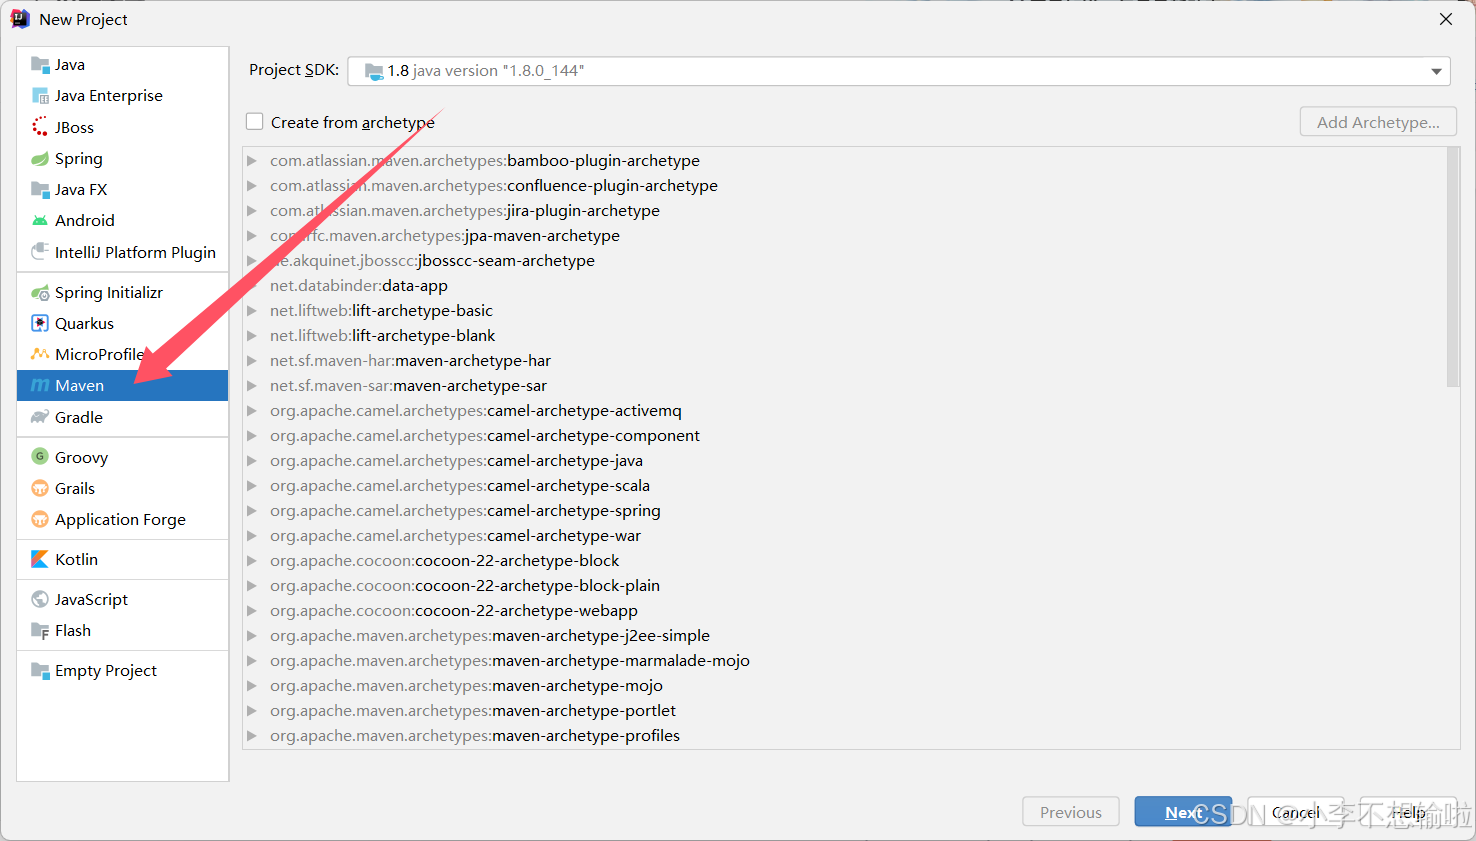Viewport: 1476px width, 841px height.
Task: Open Help for New Project
Action: click(1408, 812)
